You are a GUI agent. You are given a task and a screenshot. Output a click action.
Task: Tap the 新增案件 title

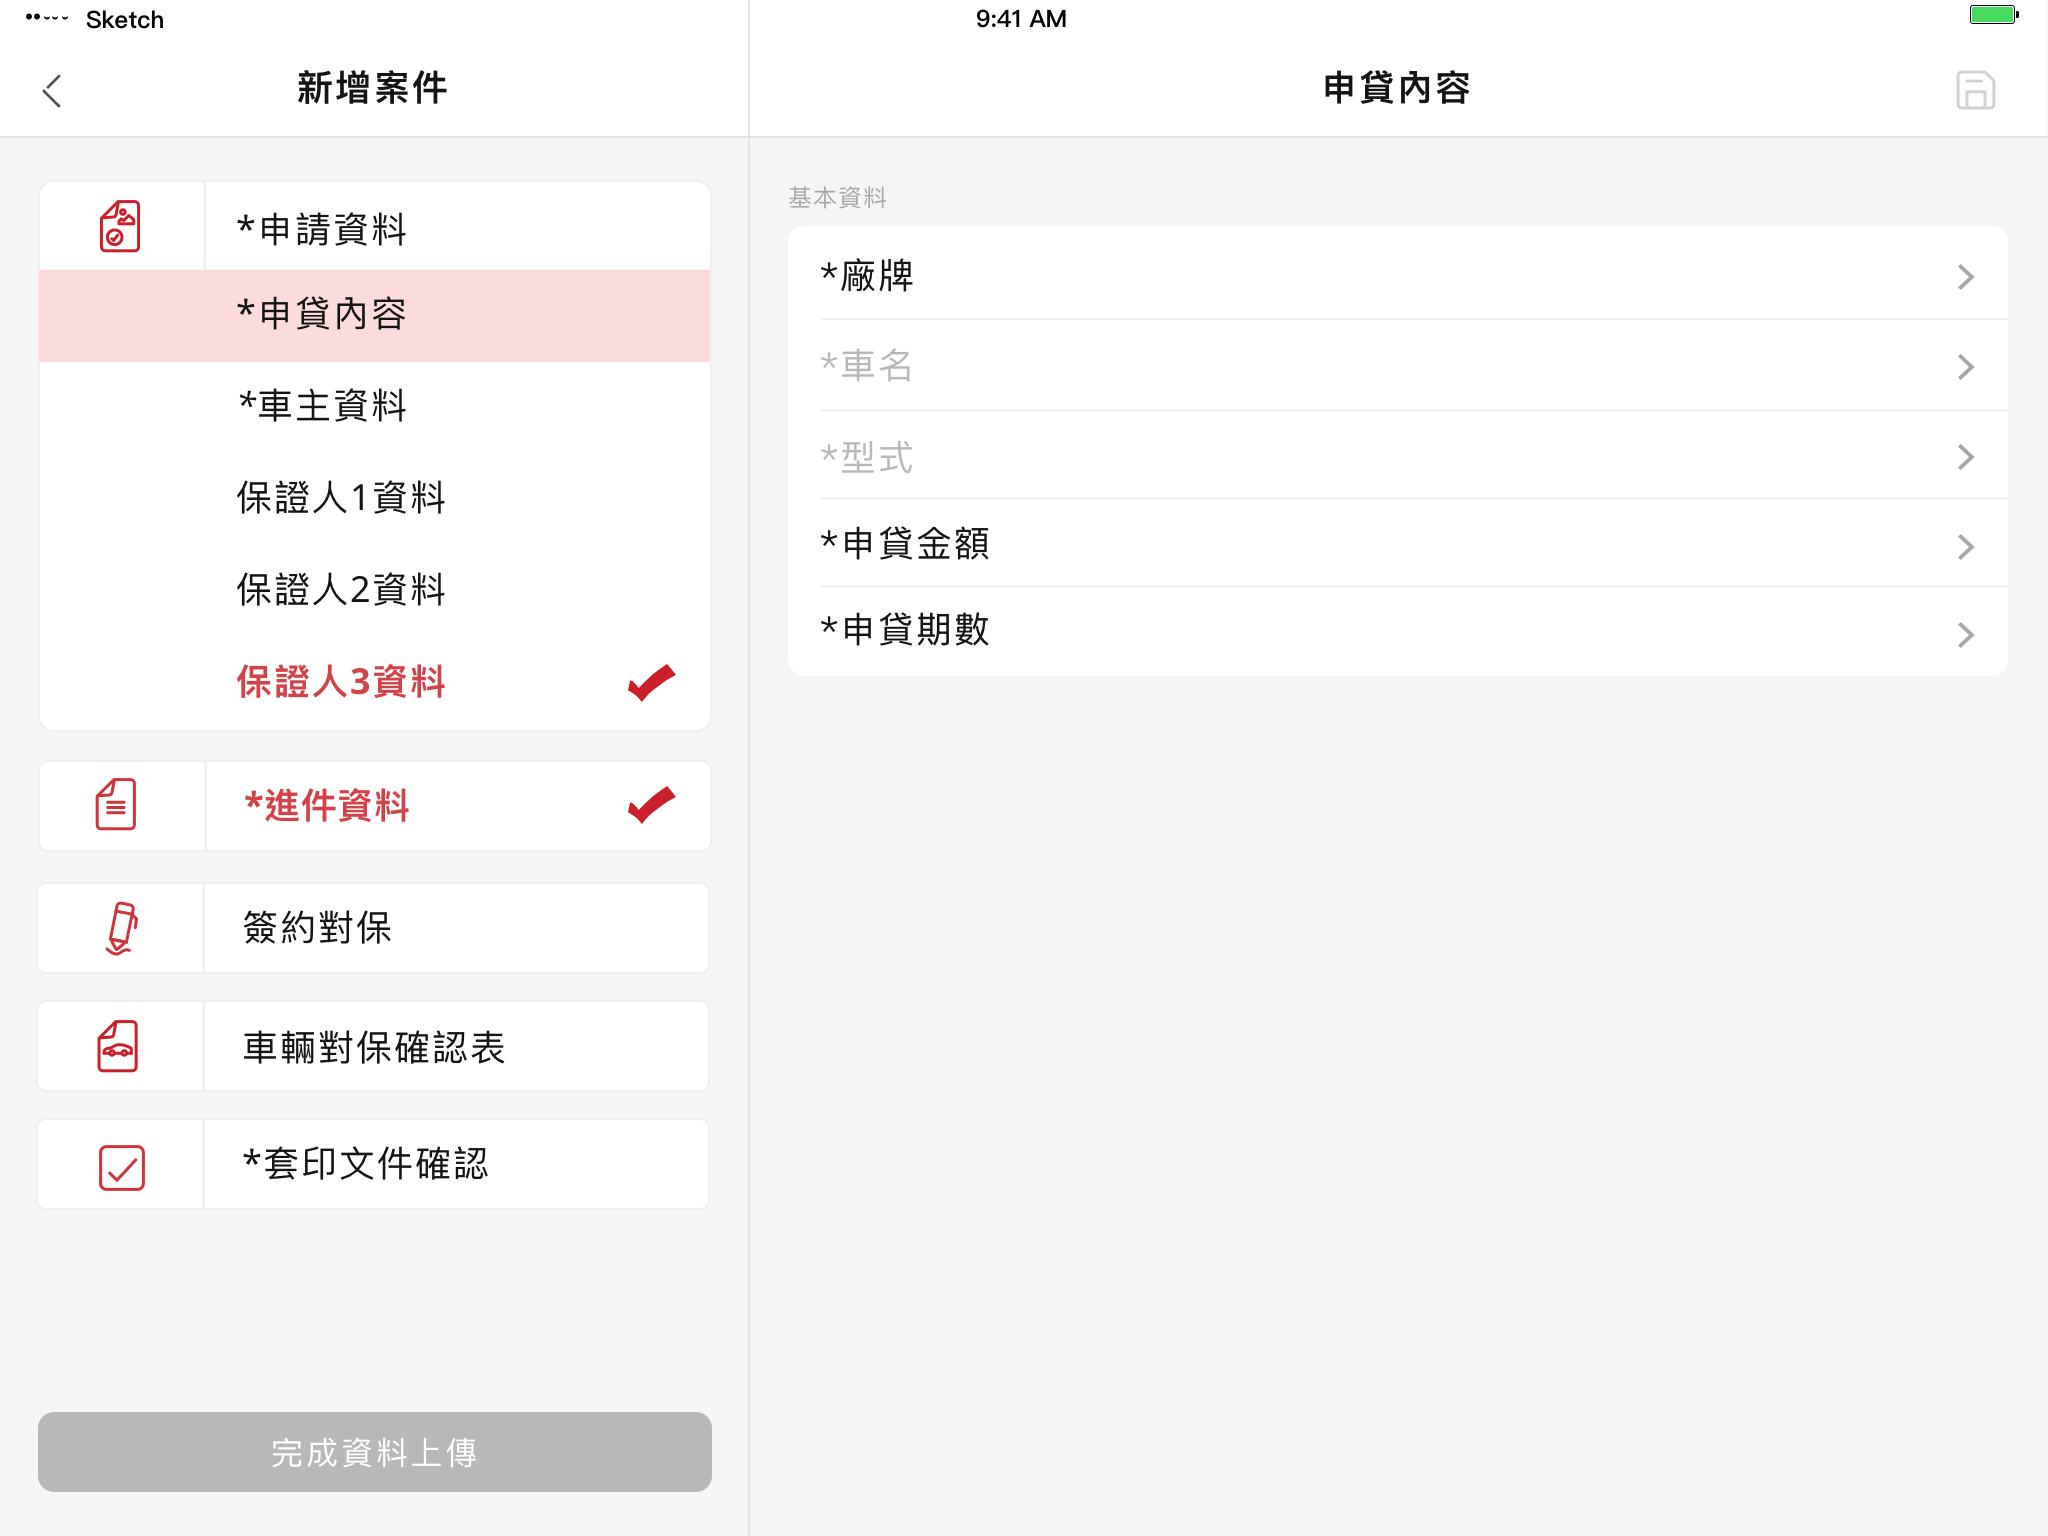point(372,88)
